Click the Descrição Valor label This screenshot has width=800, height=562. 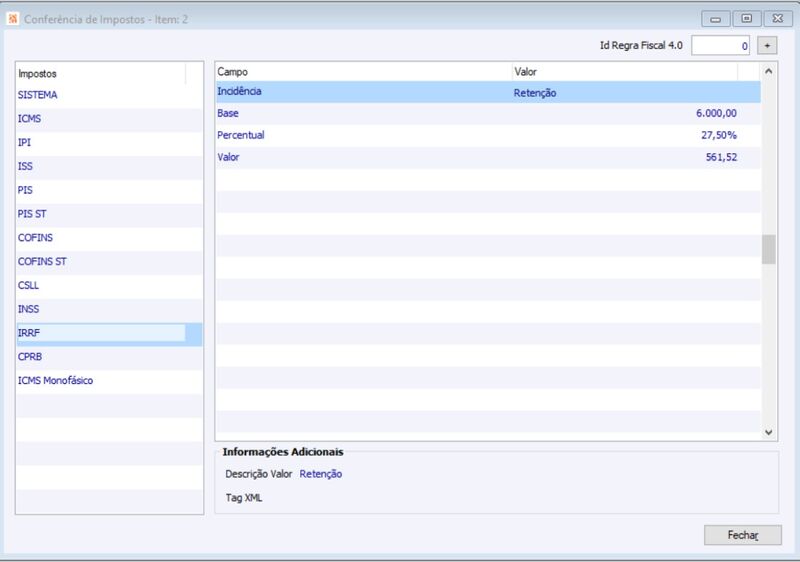click(259, 474)
